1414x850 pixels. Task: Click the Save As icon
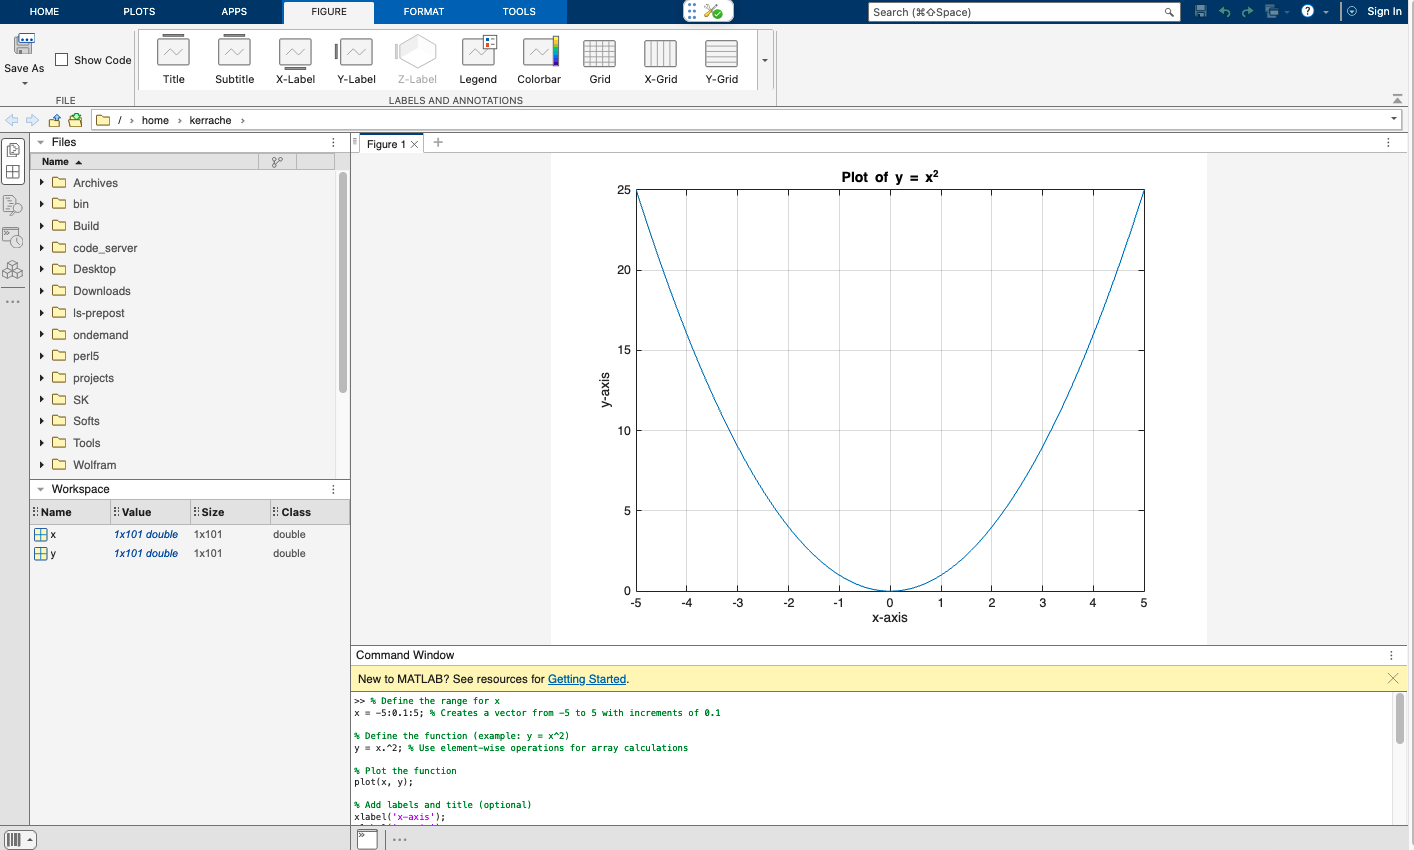point(24,45)
